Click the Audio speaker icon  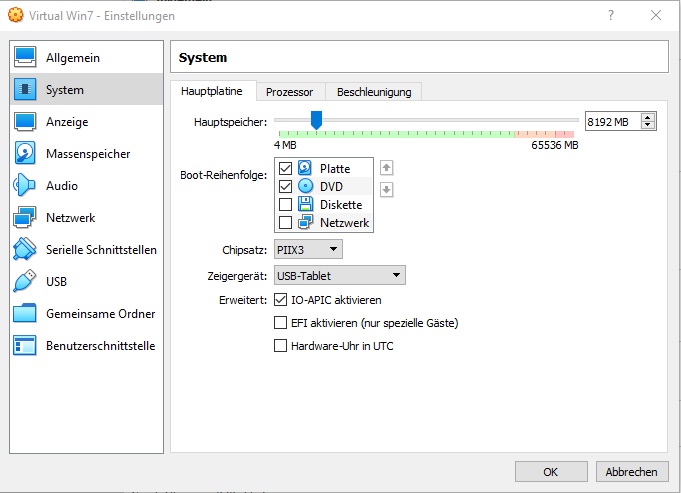(24, 185)
